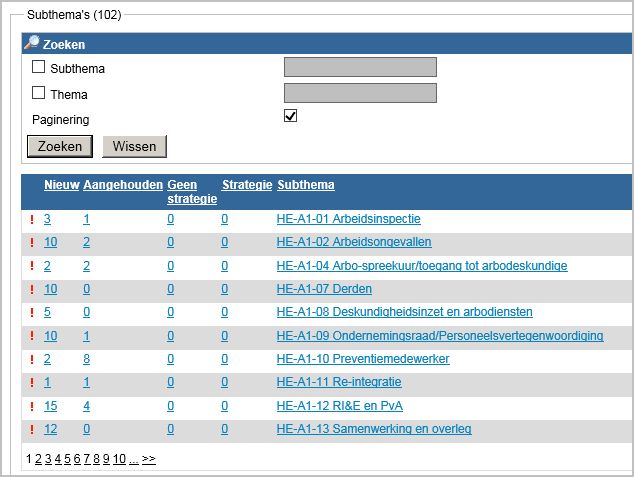Uncheck the Paginering checkbox

click(x=291, y=116)
